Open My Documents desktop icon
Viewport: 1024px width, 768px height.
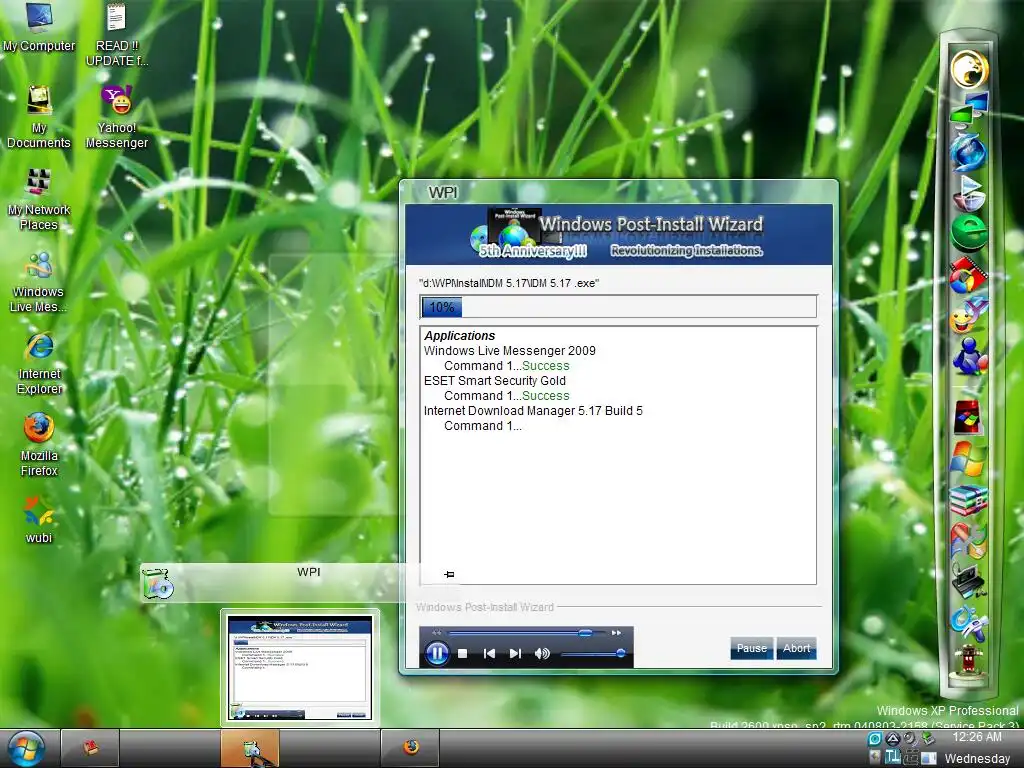pyautogui.click(x=39, y=118)
